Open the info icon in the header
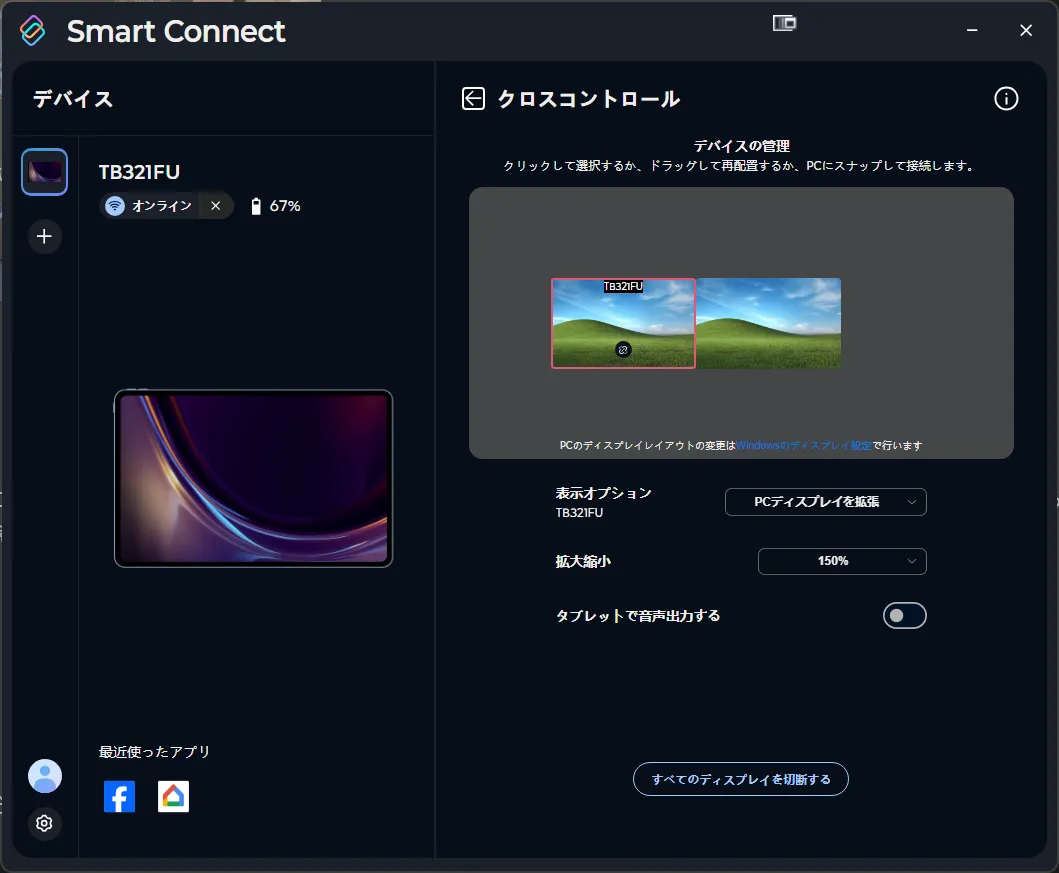 [1005, 98]
